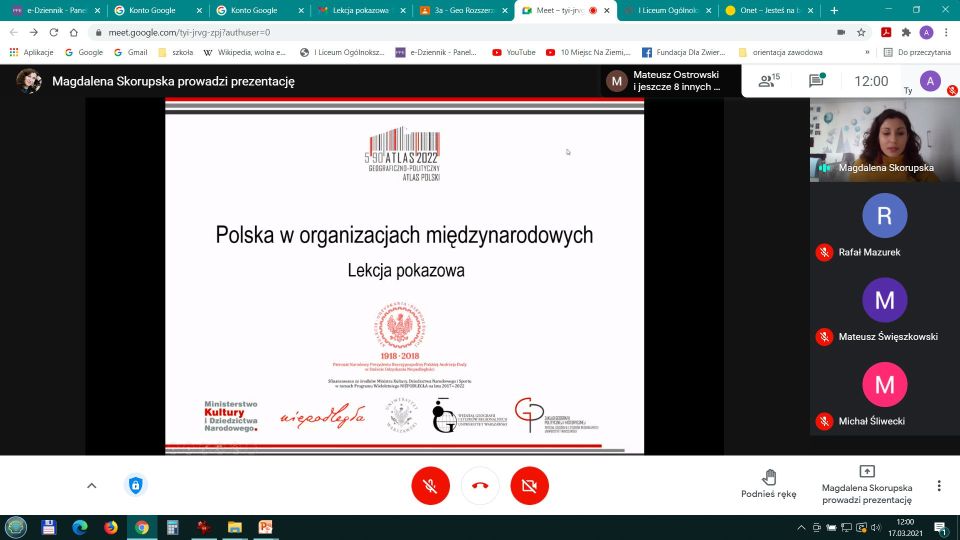Open the Chrome extensions puzzle icon
The width and height of the screenshot is (960, 540).
pyautogui.click(x=906, y=32)
